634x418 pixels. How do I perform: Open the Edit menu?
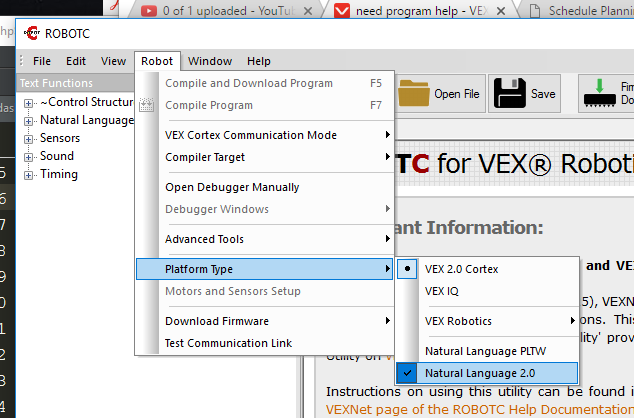click(x=76, y=61)
